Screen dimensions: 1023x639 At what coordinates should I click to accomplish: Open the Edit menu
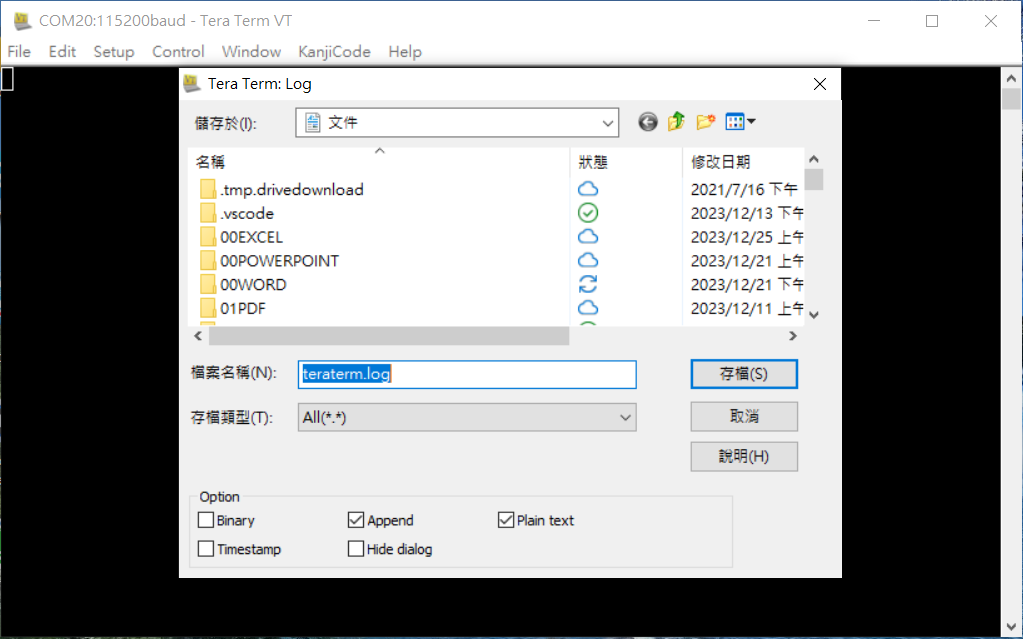(62, 52)
